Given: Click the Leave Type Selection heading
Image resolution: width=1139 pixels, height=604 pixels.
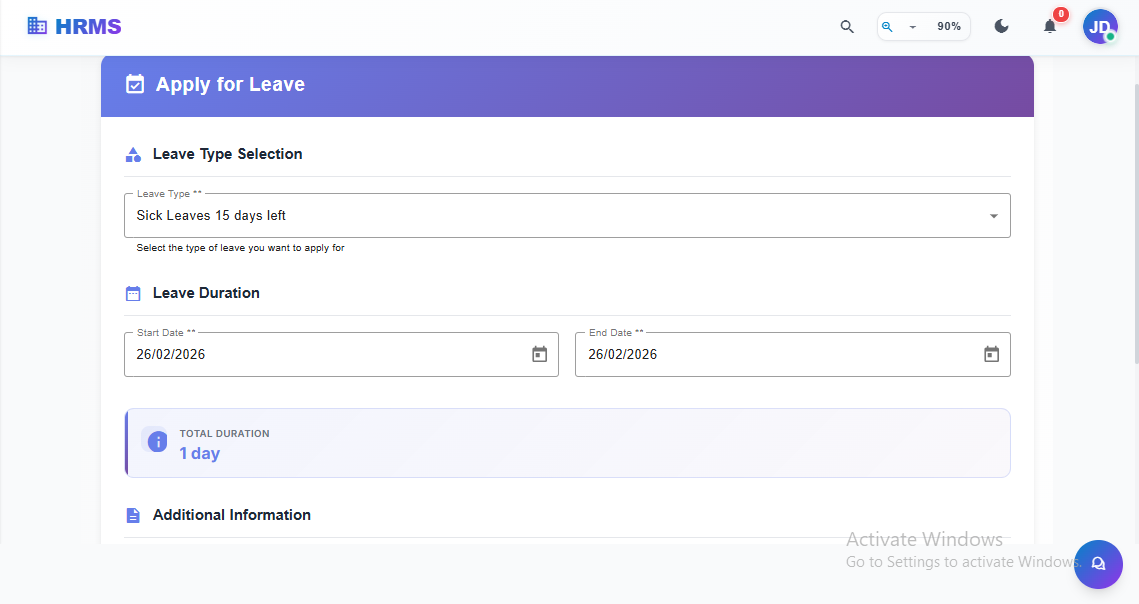Looking at the screenshot, I should click(227, 154).
